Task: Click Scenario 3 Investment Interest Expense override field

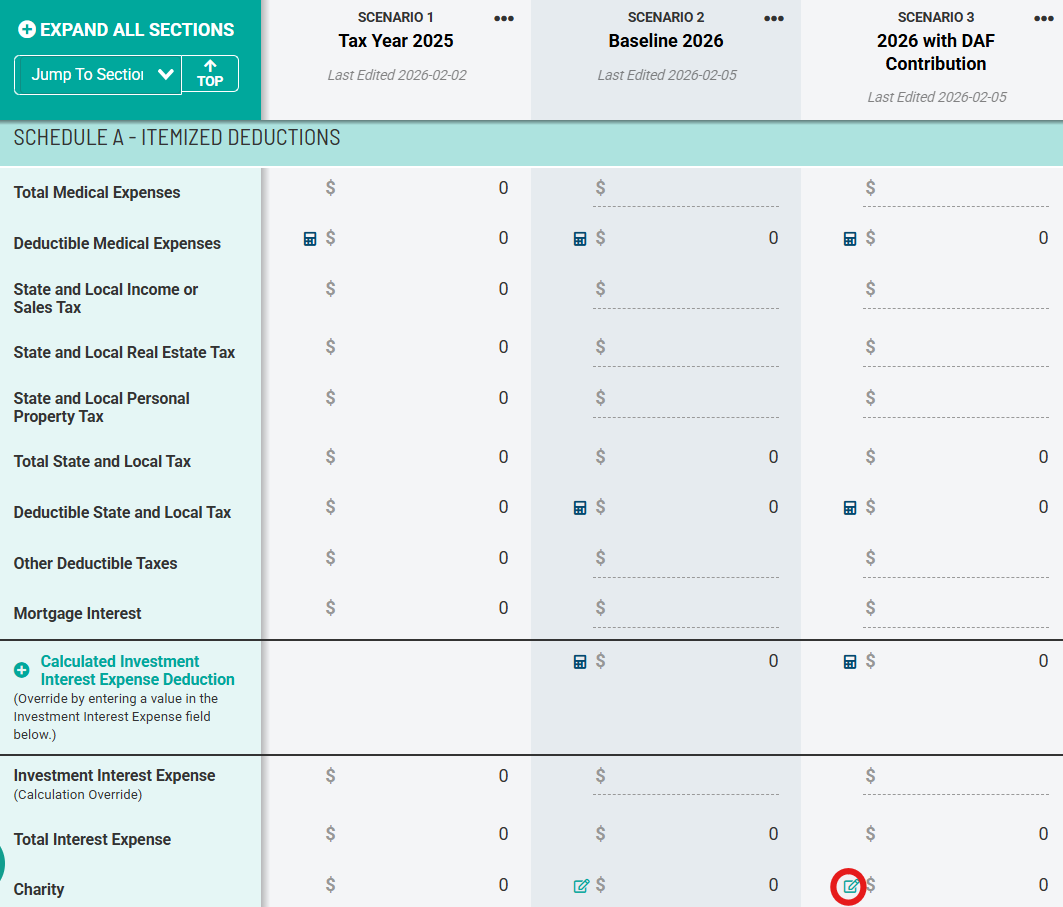Action: click(x=963, y=776)
